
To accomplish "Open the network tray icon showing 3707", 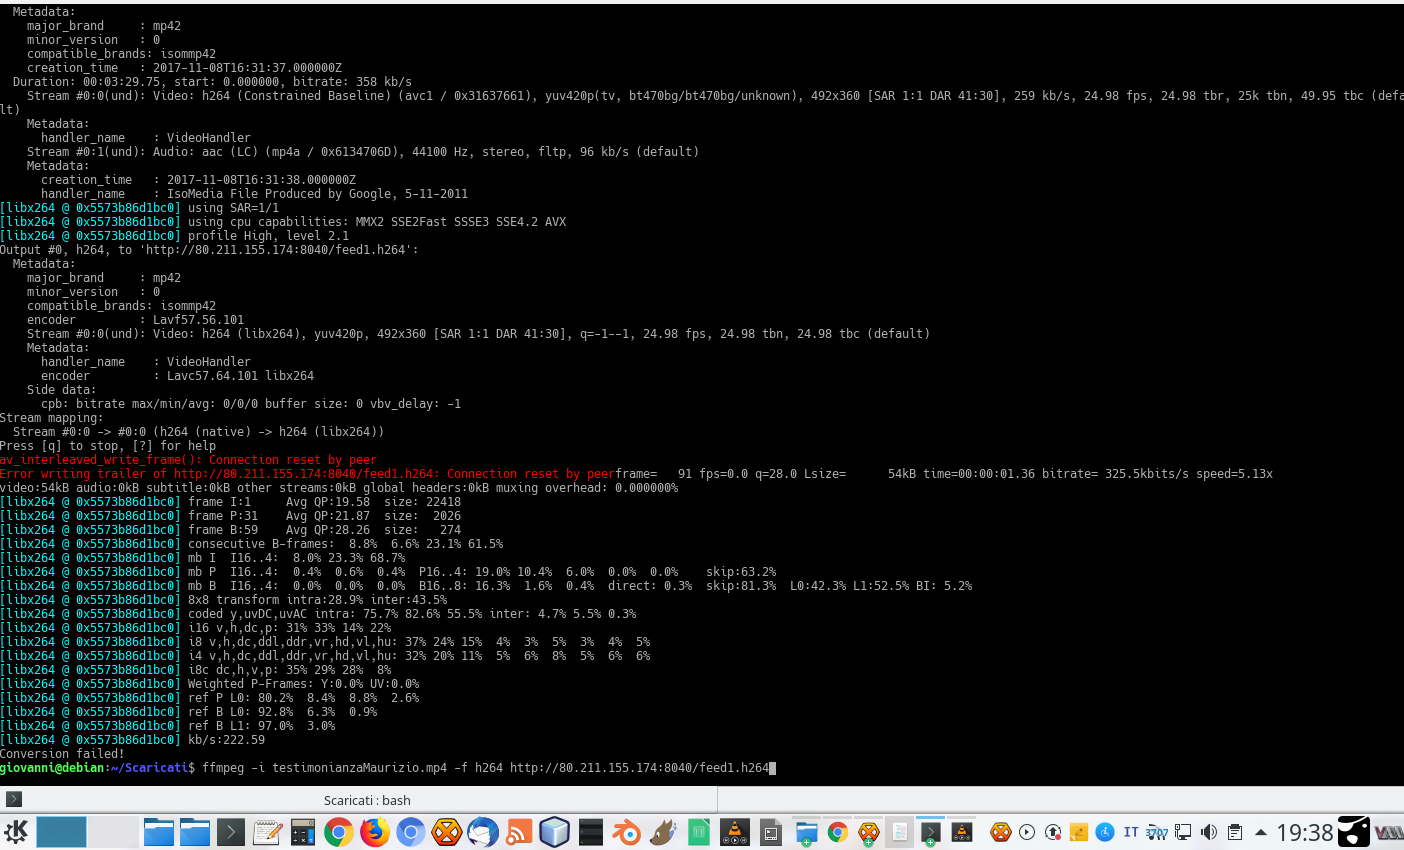I will 1157,832.
